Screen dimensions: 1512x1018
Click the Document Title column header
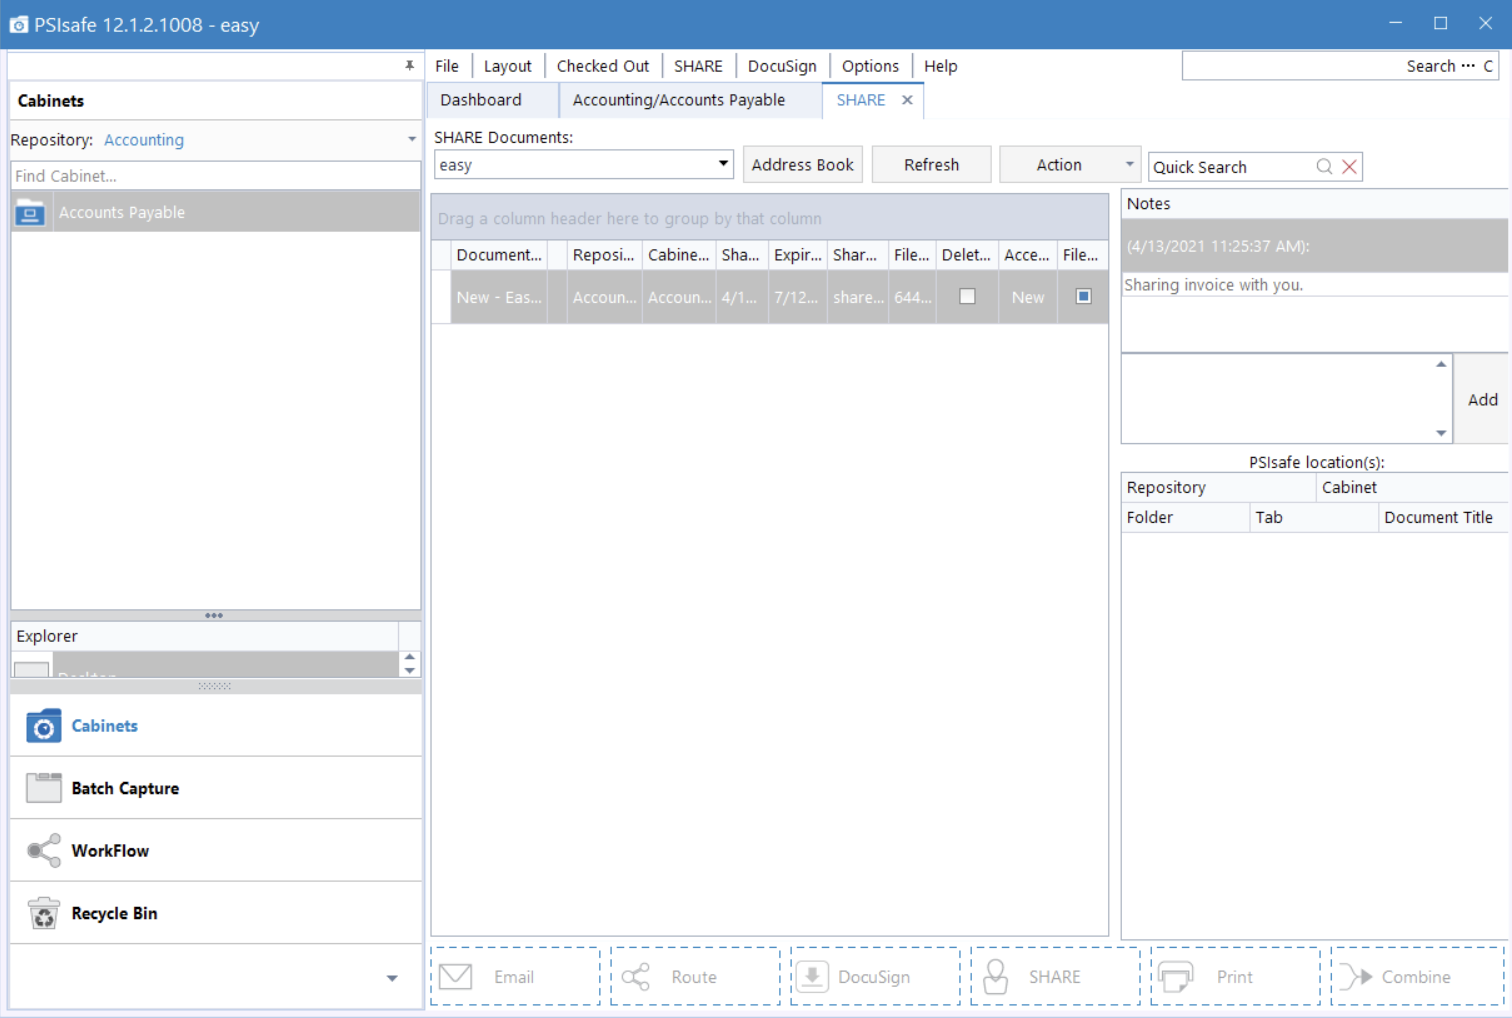(x=1441, y=517)
